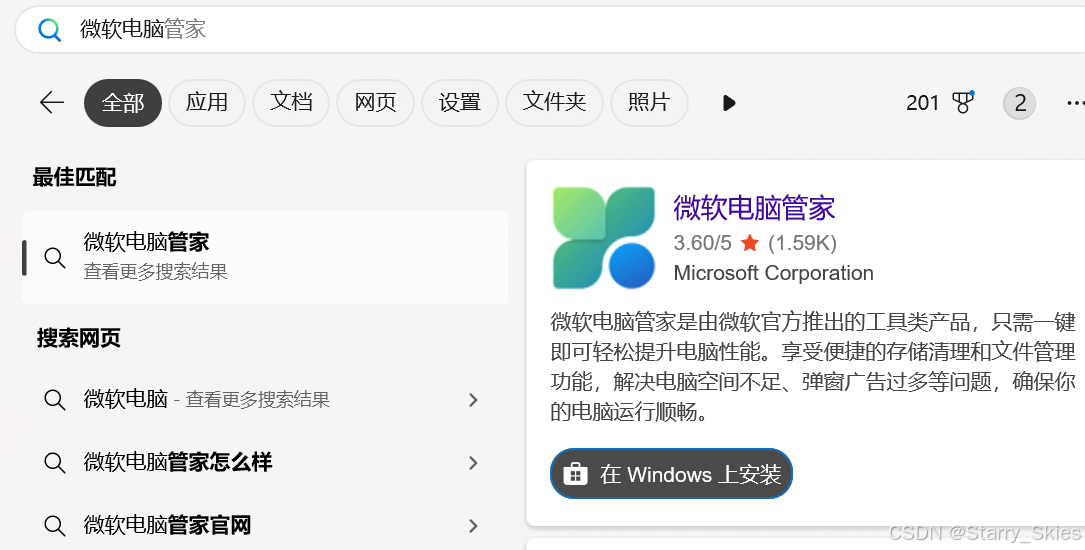
Task: Expand the 微软电脑 suggestion chevron
Action: point(473,399)
